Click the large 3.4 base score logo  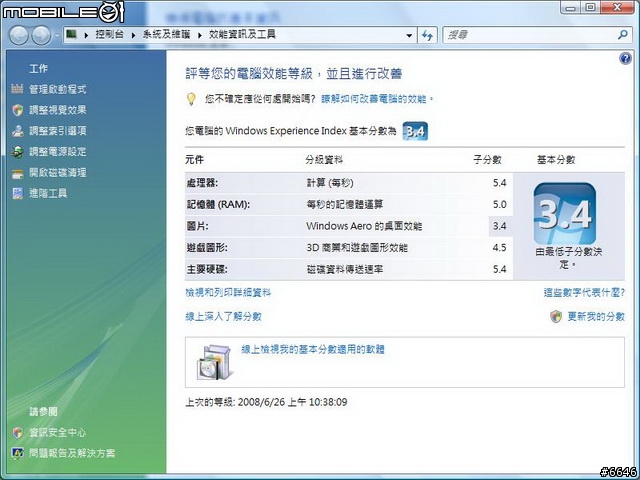565,213
